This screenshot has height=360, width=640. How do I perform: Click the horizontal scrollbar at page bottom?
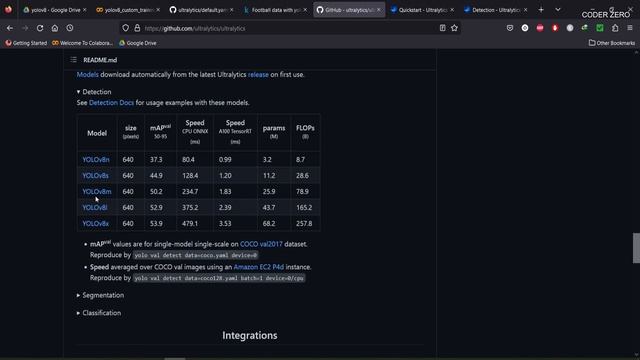(175, 358)
